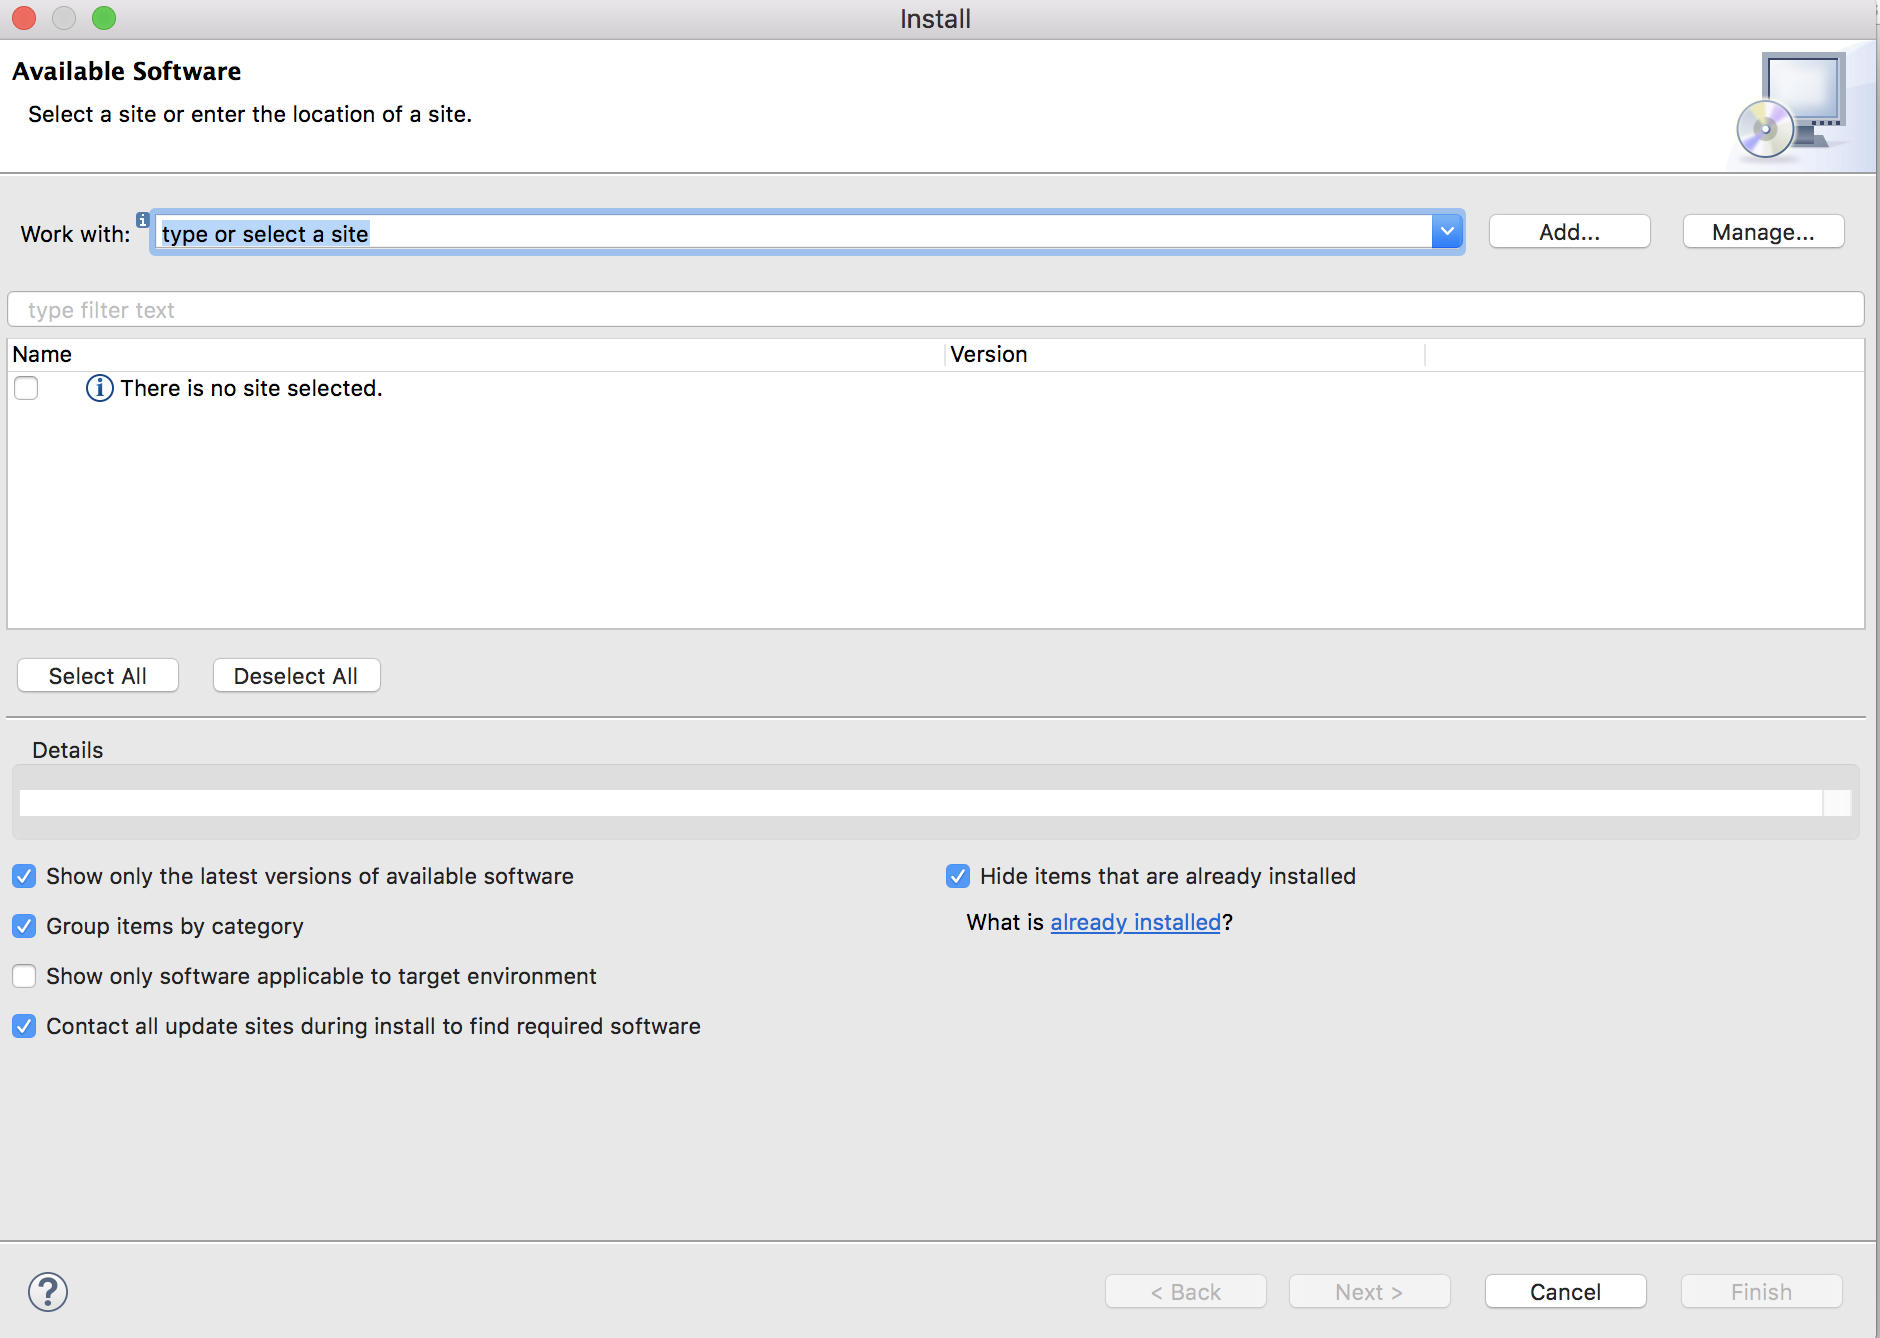1880x1338 pixels.
Task: Uncheck Contact all update sites during install
Action: pos(25,1027)
